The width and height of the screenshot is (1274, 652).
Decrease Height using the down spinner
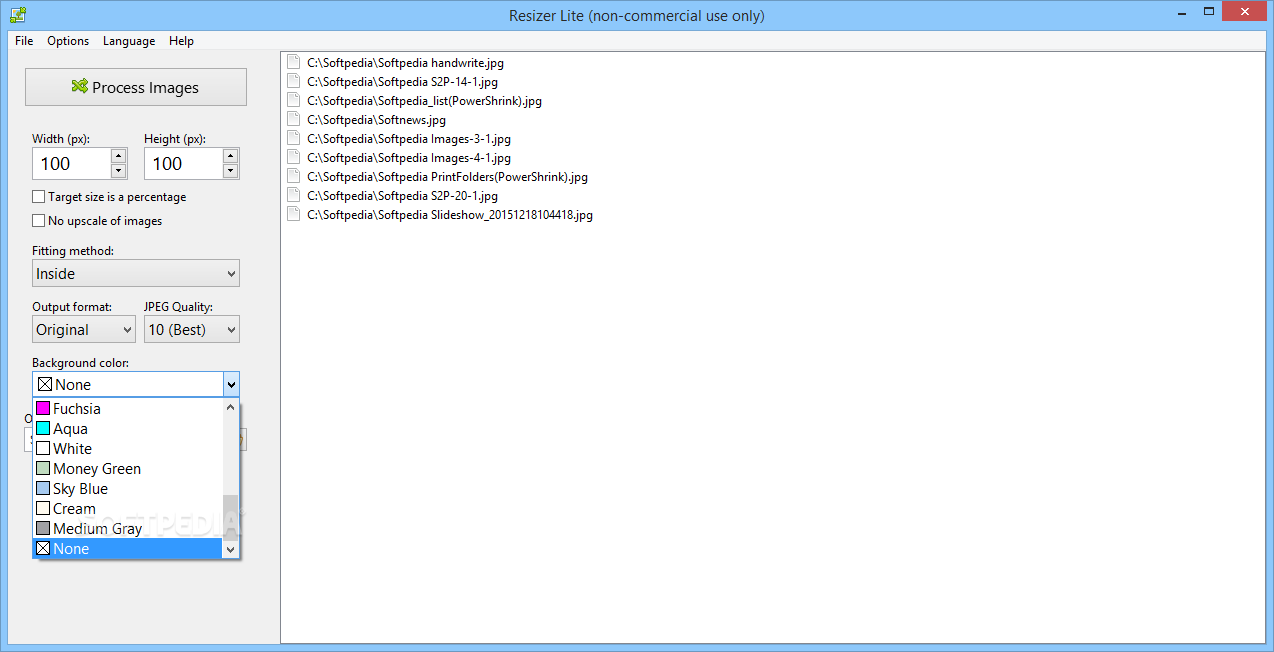(230, 171)
